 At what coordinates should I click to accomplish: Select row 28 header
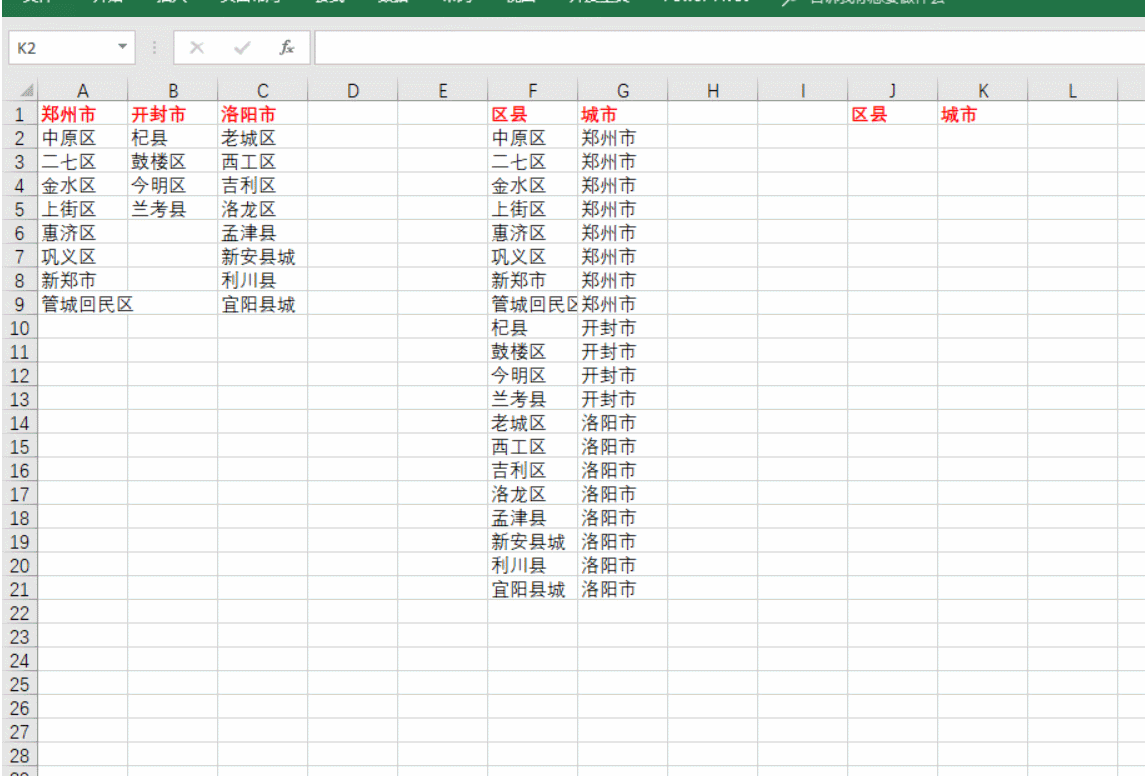pyautogui.click(x=20, y=756)
